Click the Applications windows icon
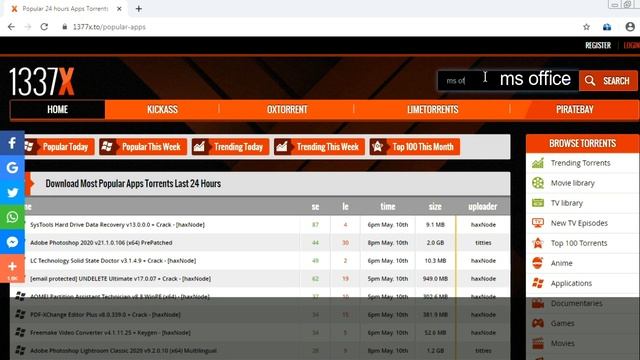The width and height of the screenshot is (640, 360). tap(538, 283)
